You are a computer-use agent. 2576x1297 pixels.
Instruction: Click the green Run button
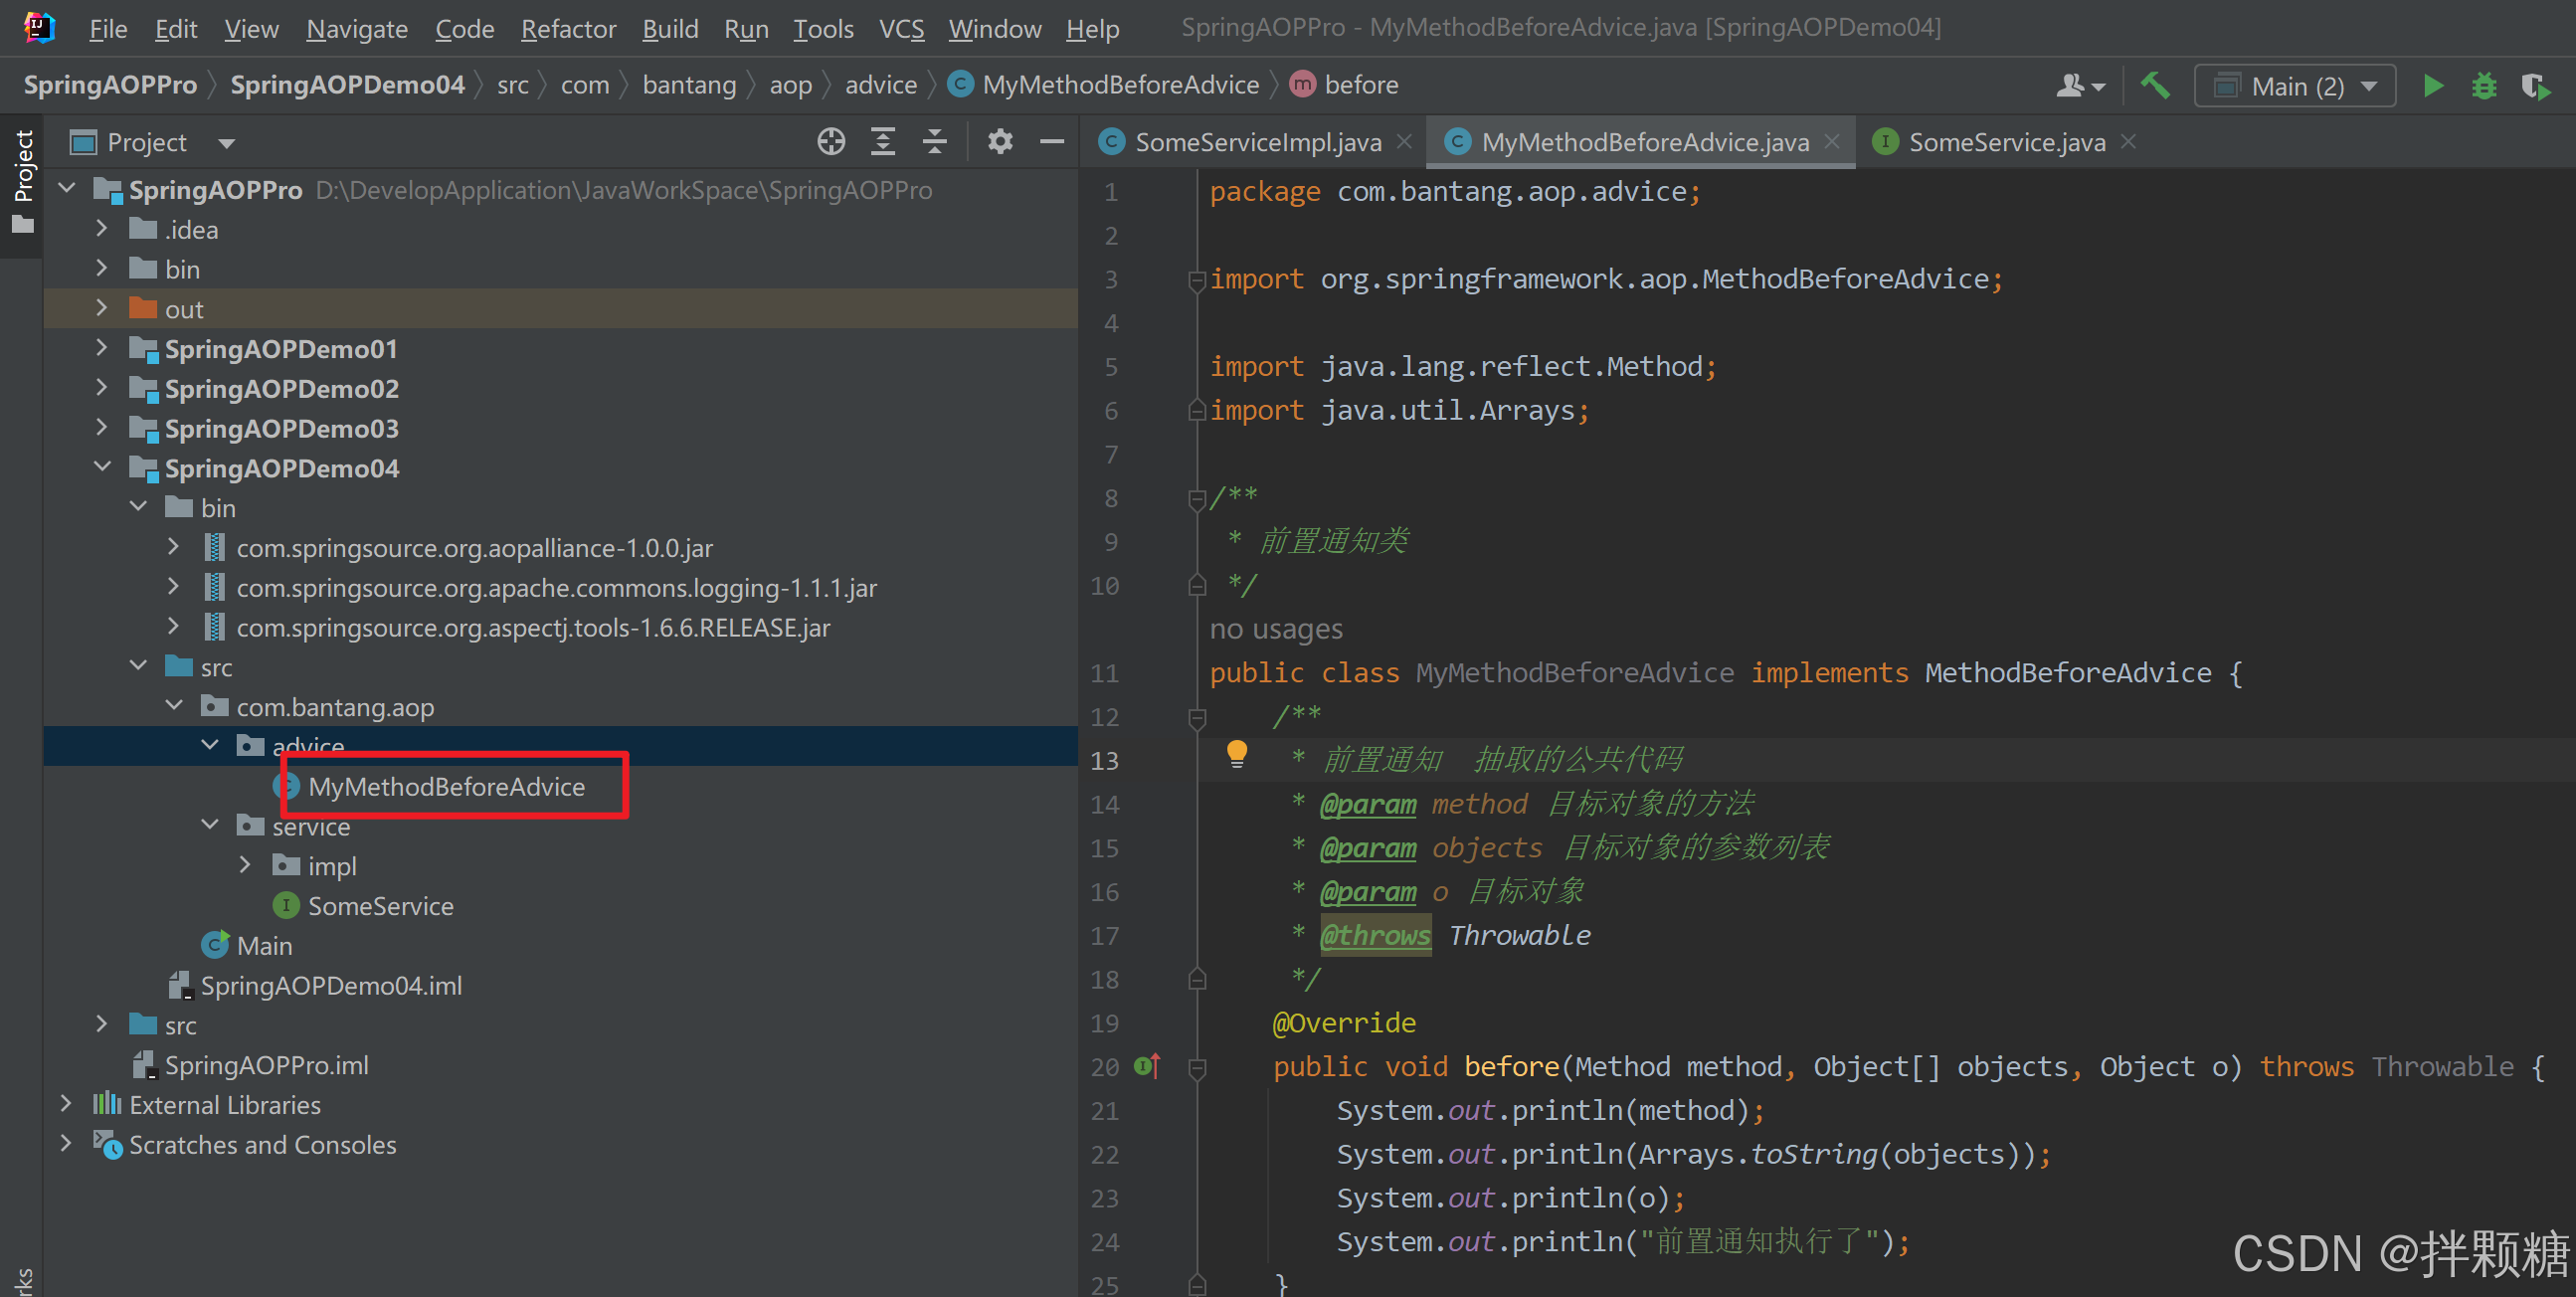[2433, 86]
